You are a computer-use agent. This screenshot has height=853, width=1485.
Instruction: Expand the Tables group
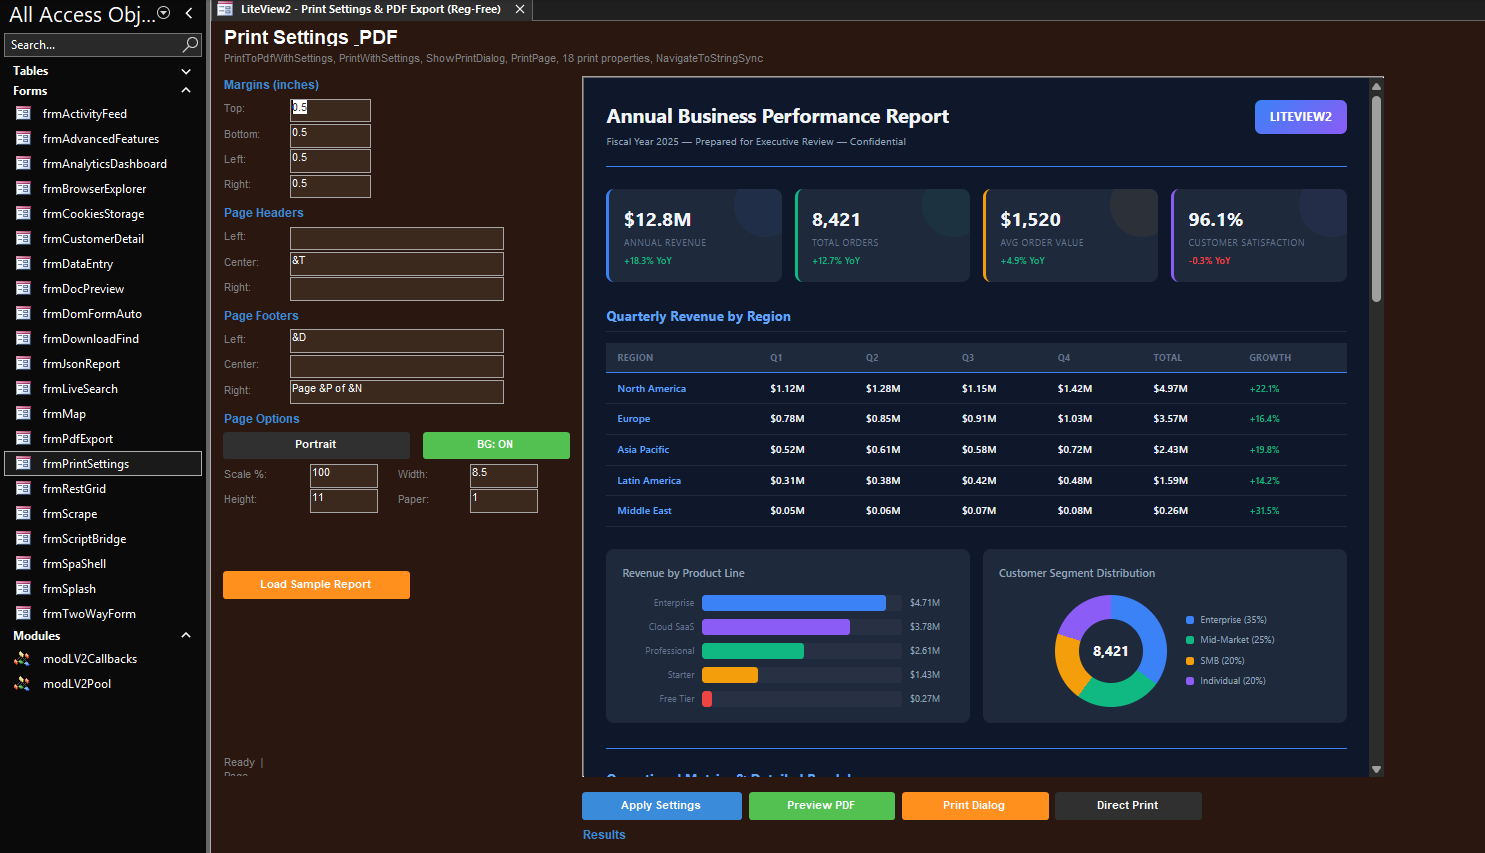click(186, 71)
